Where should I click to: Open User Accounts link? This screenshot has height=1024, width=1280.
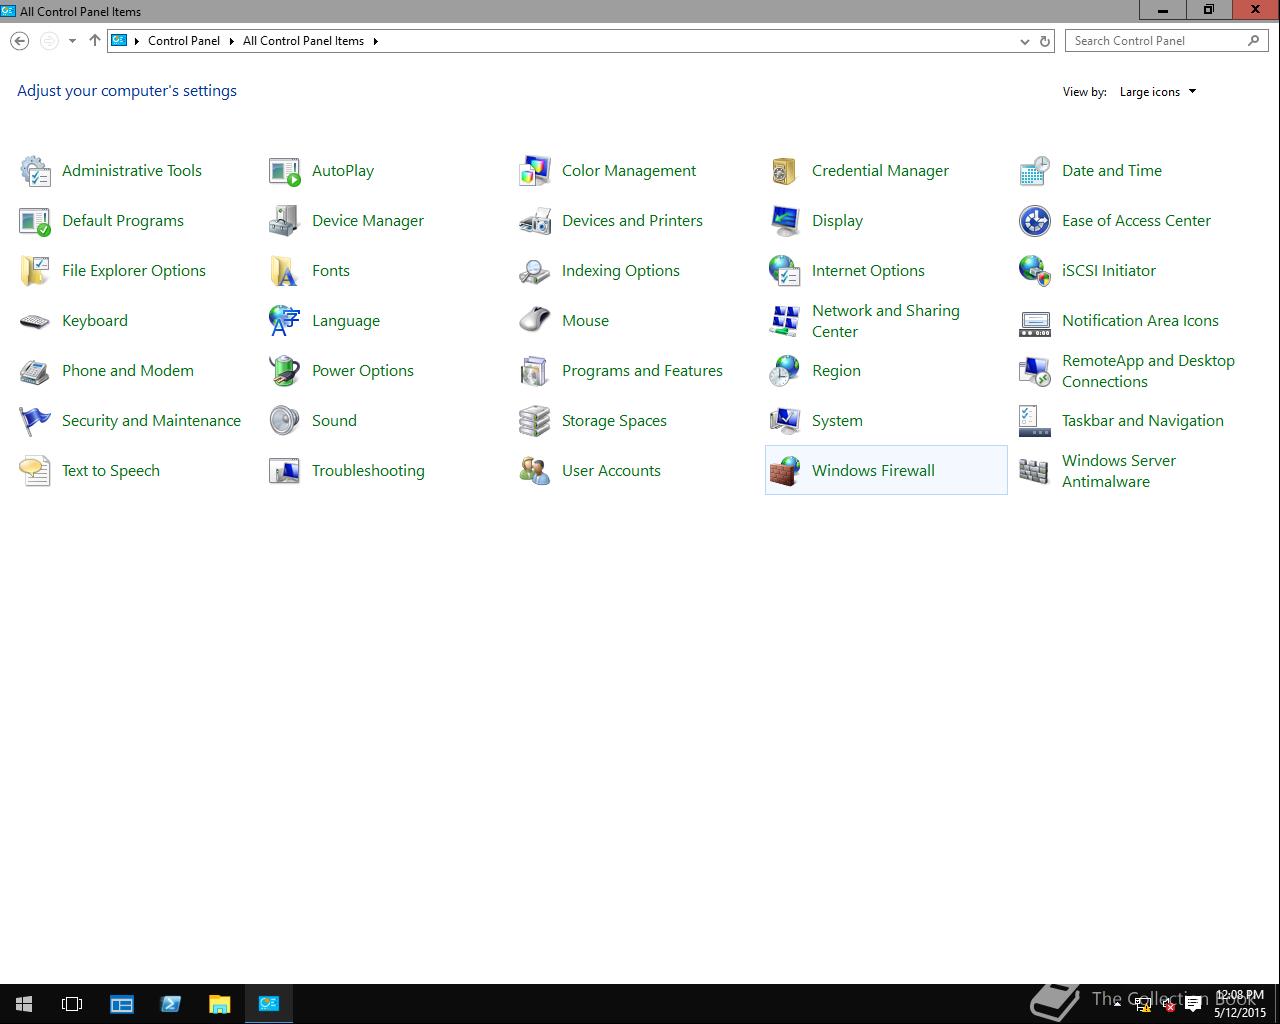coord(611,471)
